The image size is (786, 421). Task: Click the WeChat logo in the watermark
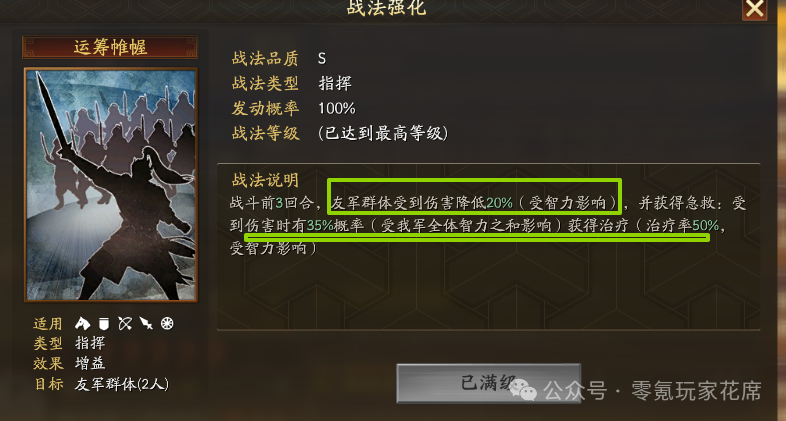[524, 389]
